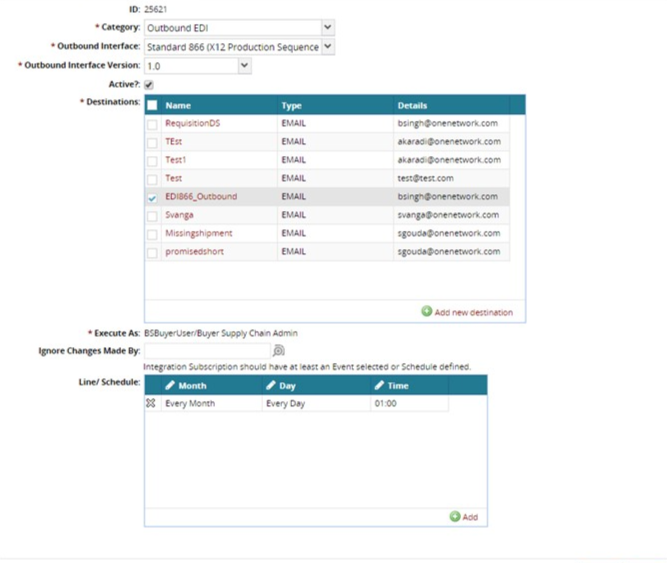Screen dimensions: 667x563
Task: Click the BSBuyerUser/Buyer Supply Chain Admin text
Action: tap(221, 333)
